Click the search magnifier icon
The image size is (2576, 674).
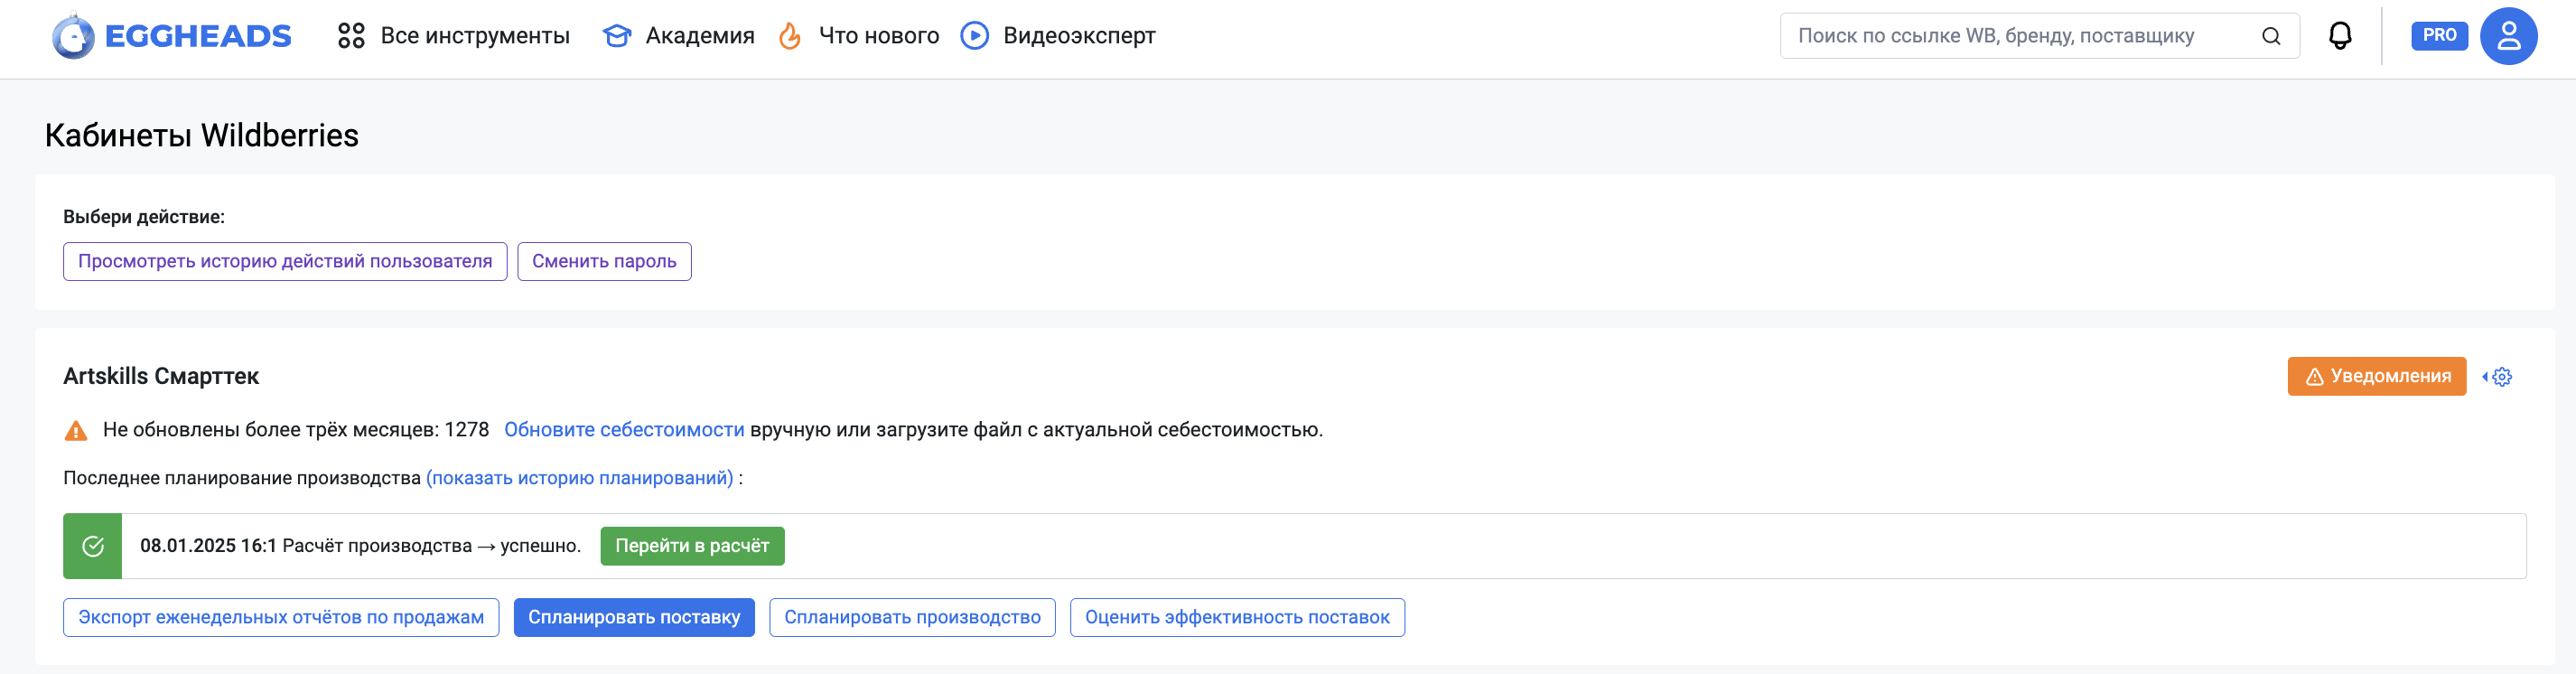[2270, 36]
